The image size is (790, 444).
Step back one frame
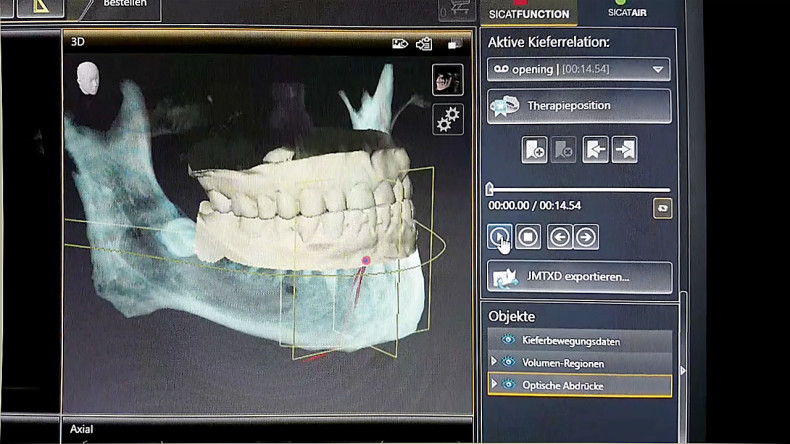(x=560, y=237)
